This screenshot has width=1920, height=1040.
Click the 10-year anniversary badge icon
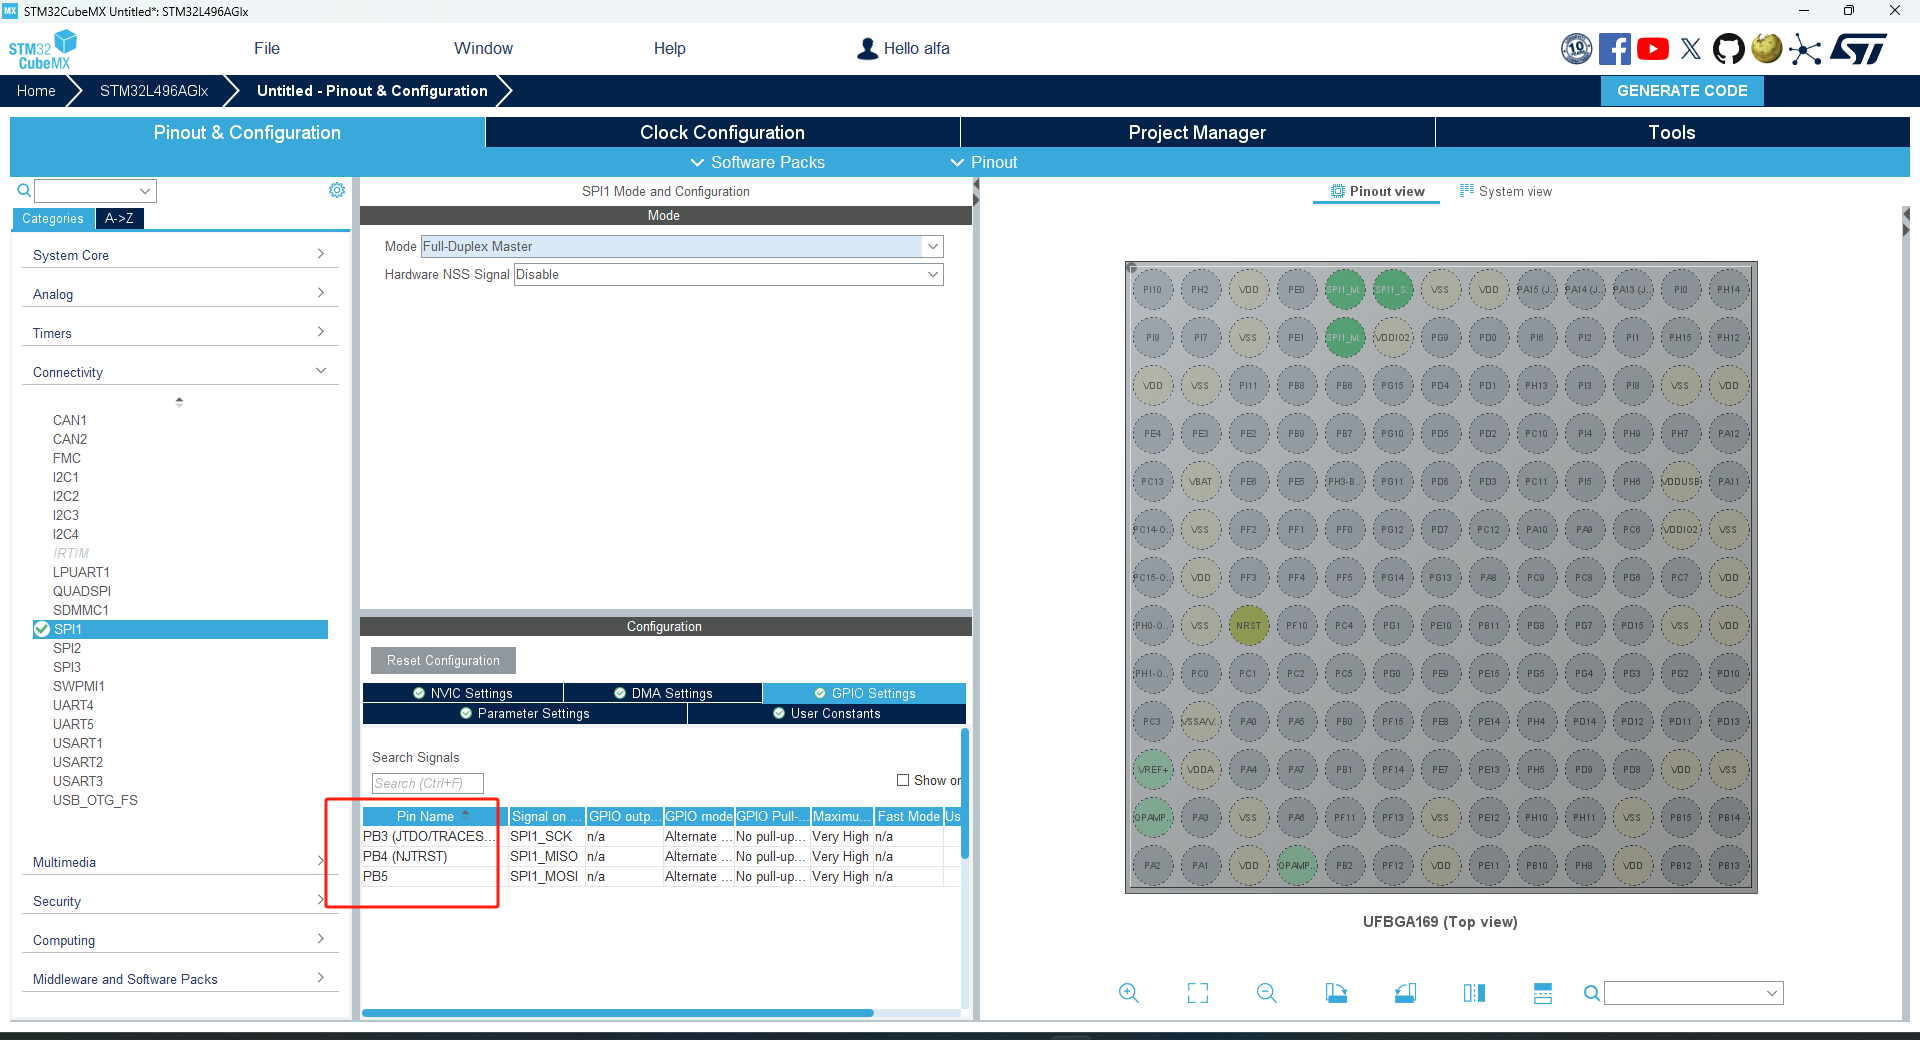pos(1577,49)
